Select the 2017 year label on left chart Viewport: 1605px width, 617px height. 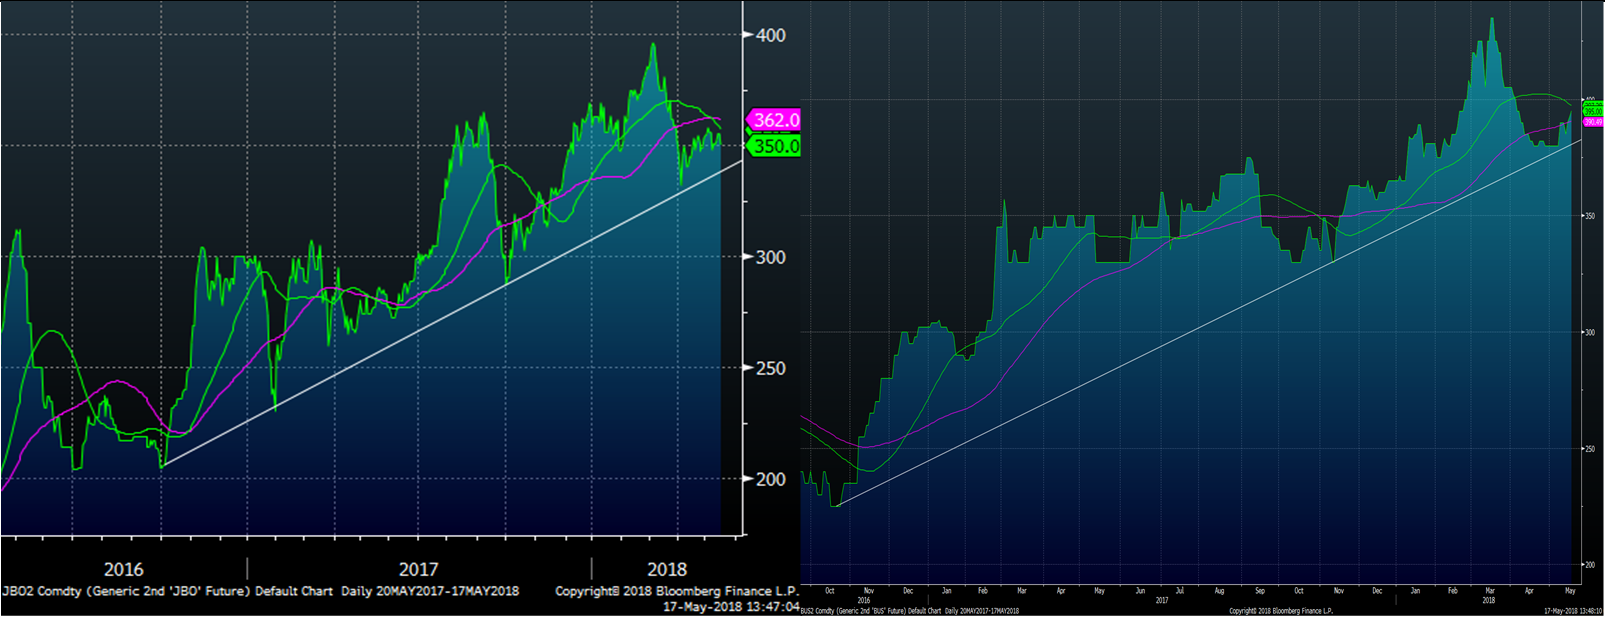[x=418, y=569]
